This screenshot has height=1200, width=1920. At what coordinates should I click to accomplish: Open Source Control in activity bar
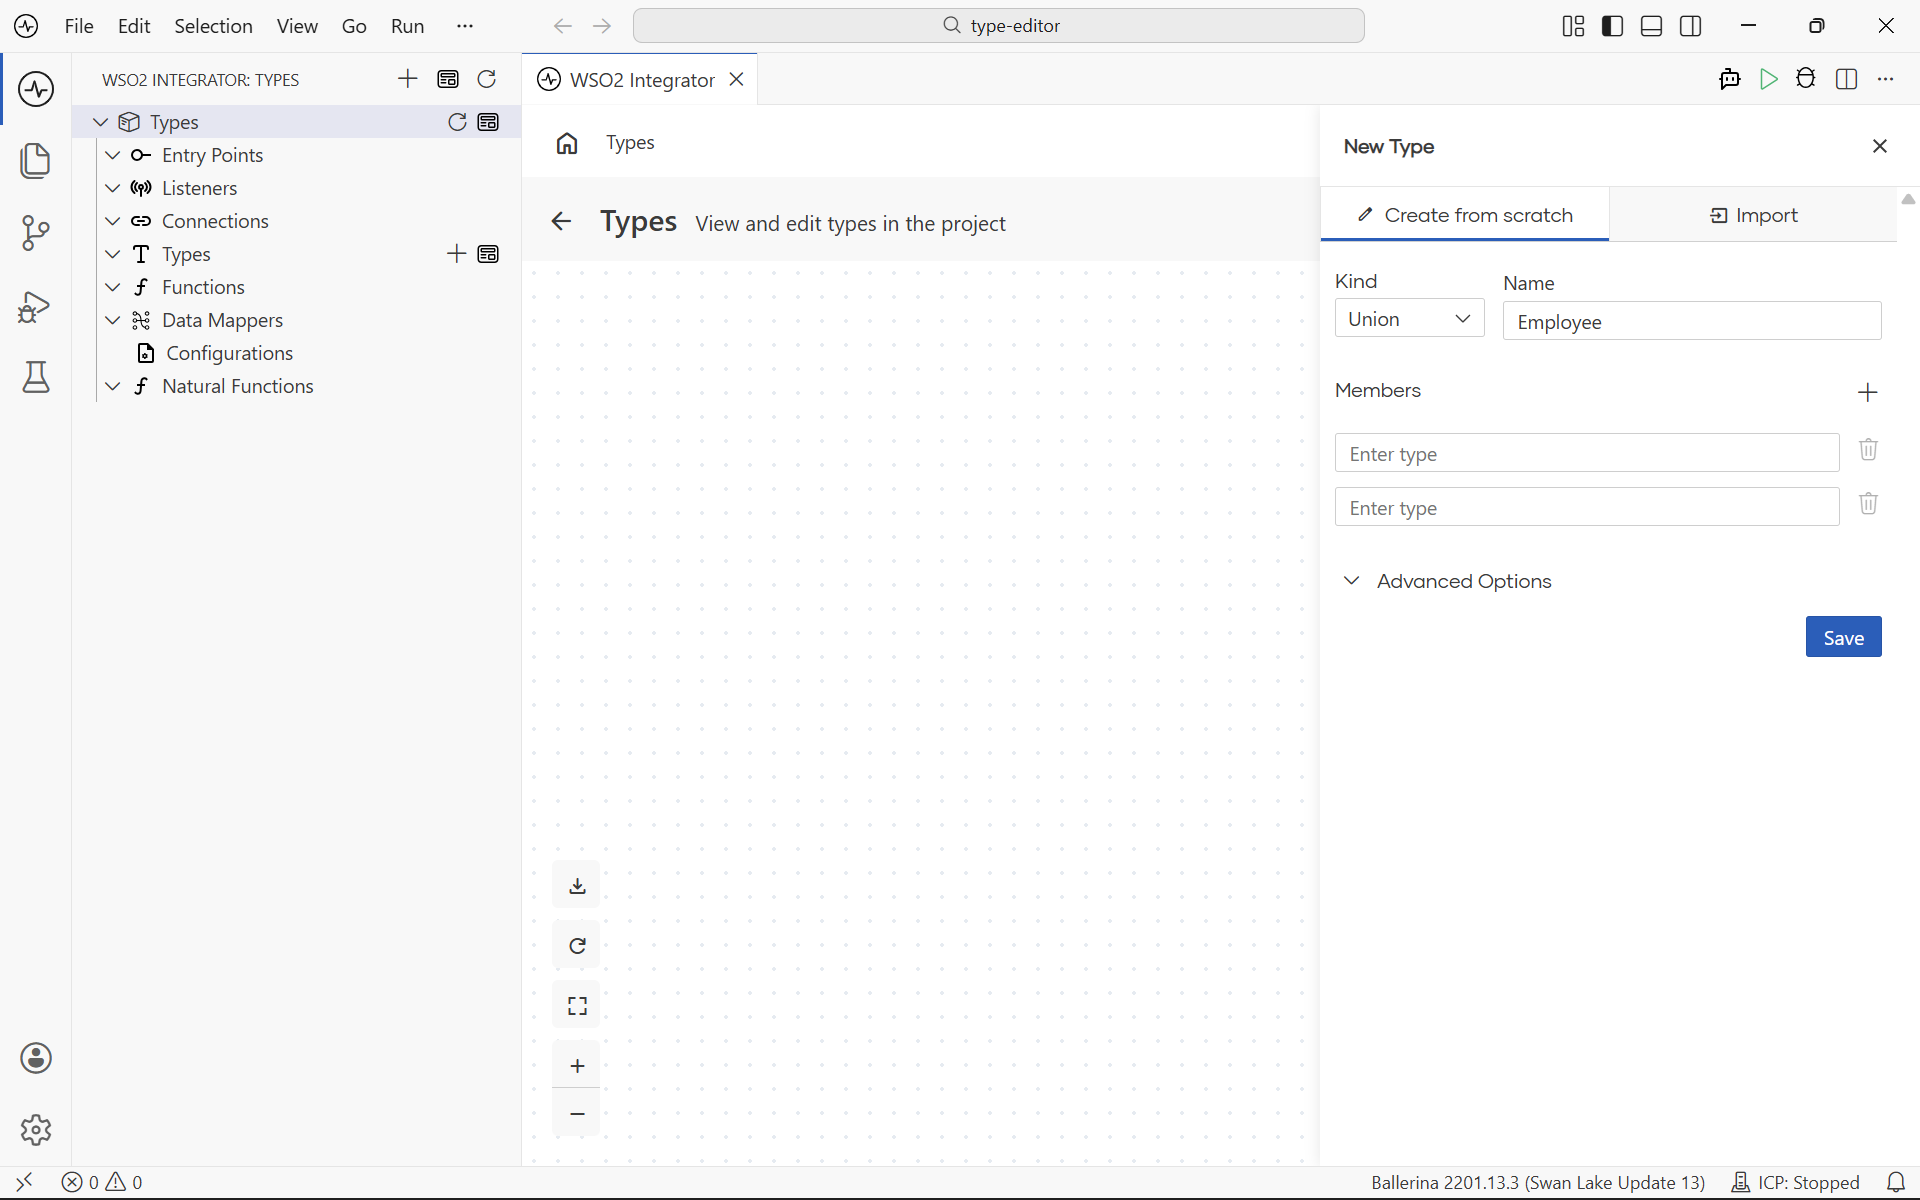[36, 233]
